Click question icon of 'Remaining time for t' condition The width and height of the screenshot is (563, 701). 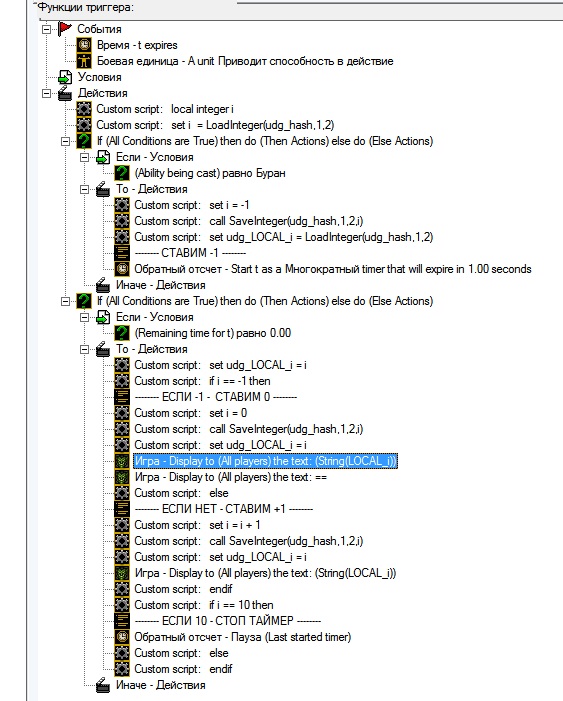click(x=122, y=333)
